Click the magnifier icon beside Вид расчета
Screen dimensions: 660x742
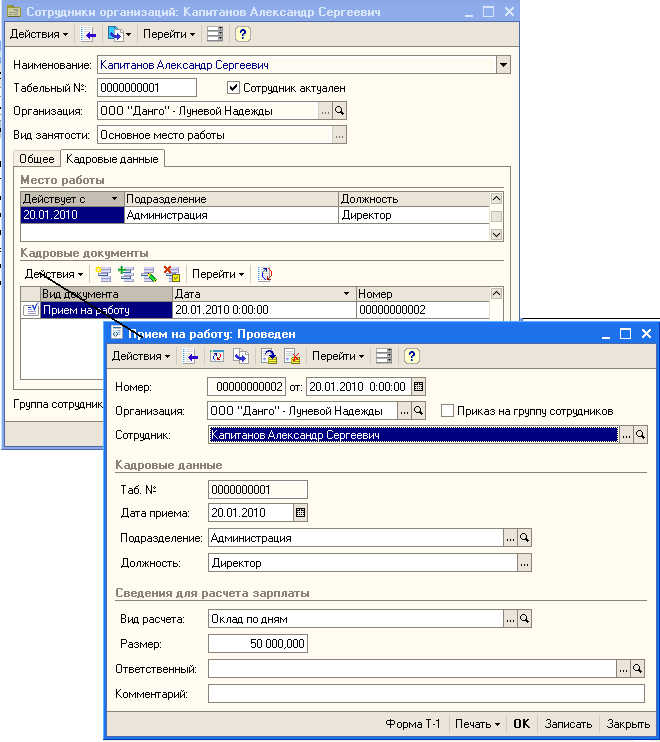tap(523, 619)
